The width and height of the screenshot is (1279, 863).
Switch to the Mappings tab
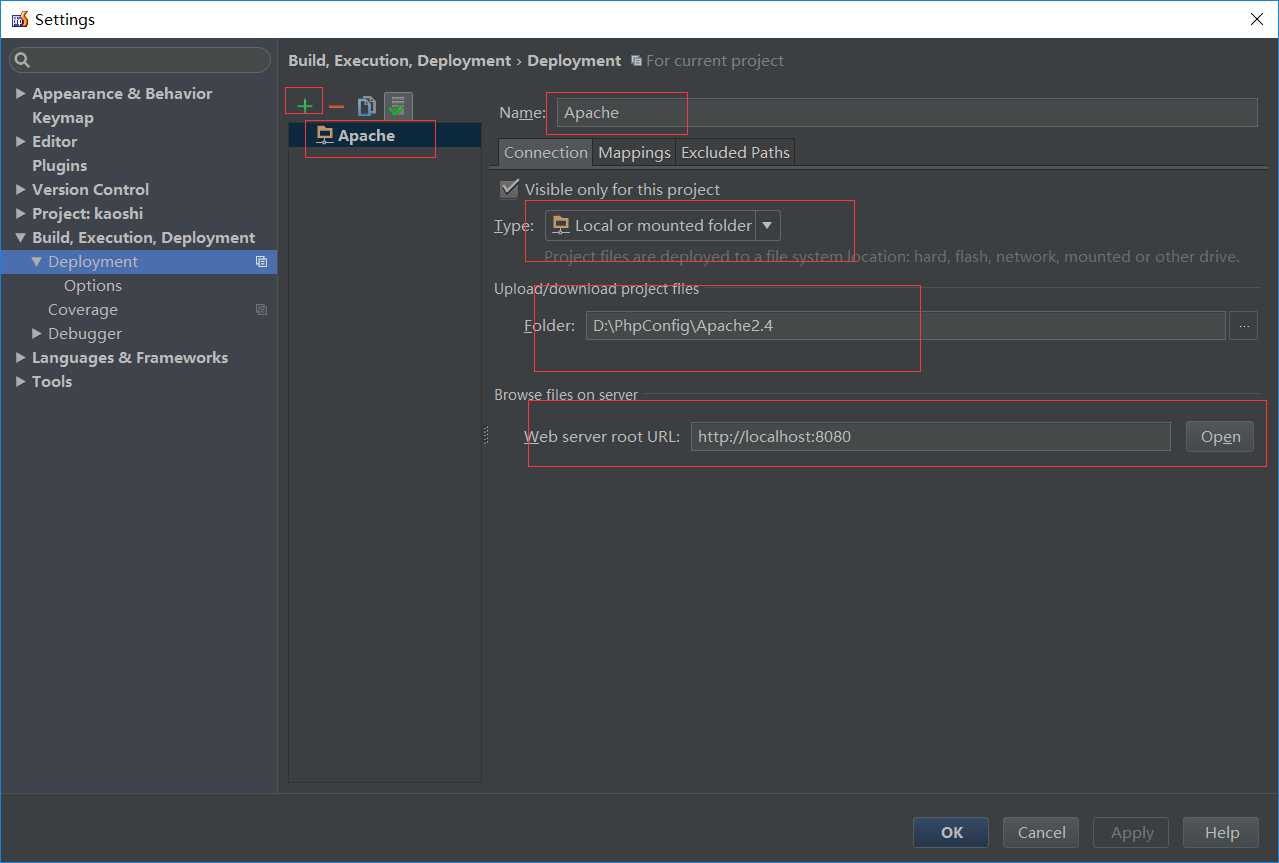[634, 152]
